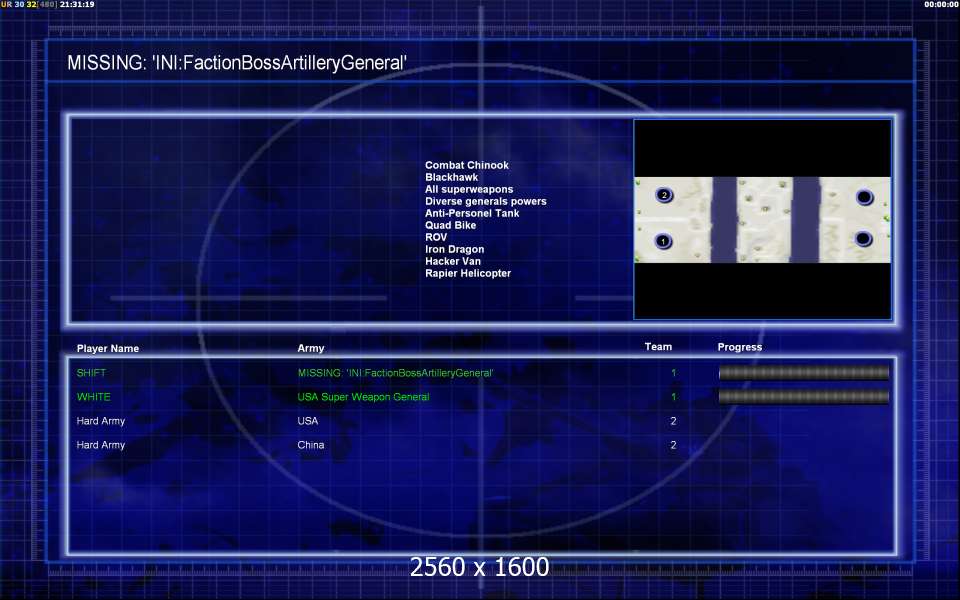Click the 'Rapier Helicopter' line
960x600 pixels.
pyautogui.click(x=468, y=273)
